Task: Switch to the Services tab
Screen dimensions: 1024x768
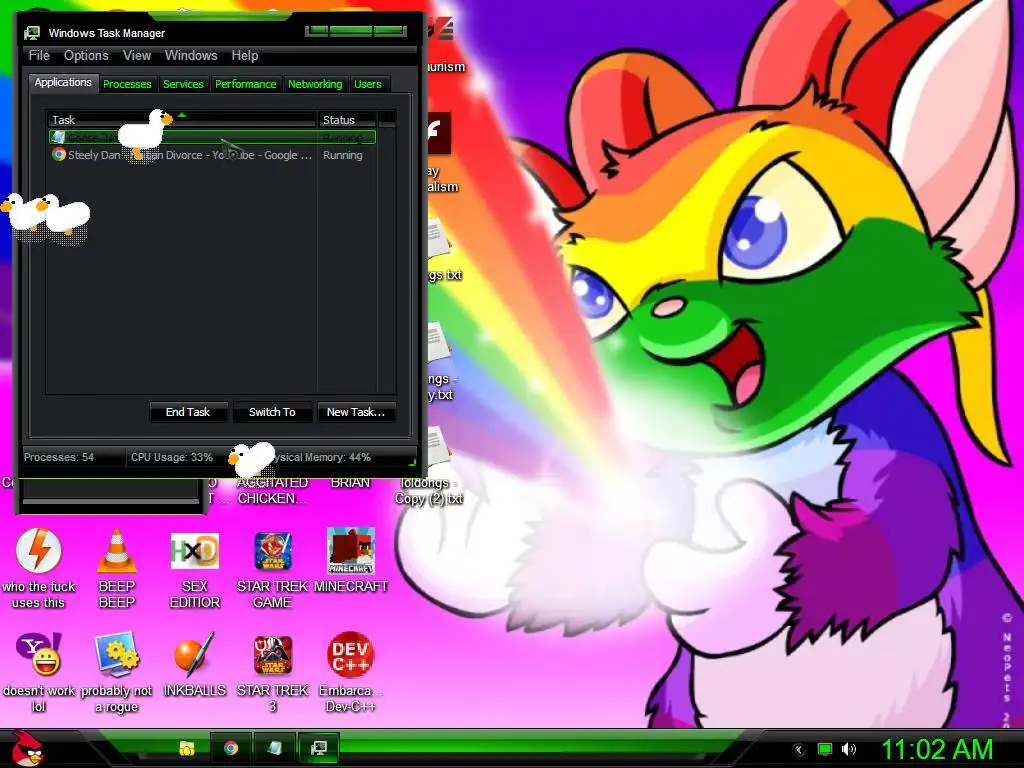Action: [183, 84]
